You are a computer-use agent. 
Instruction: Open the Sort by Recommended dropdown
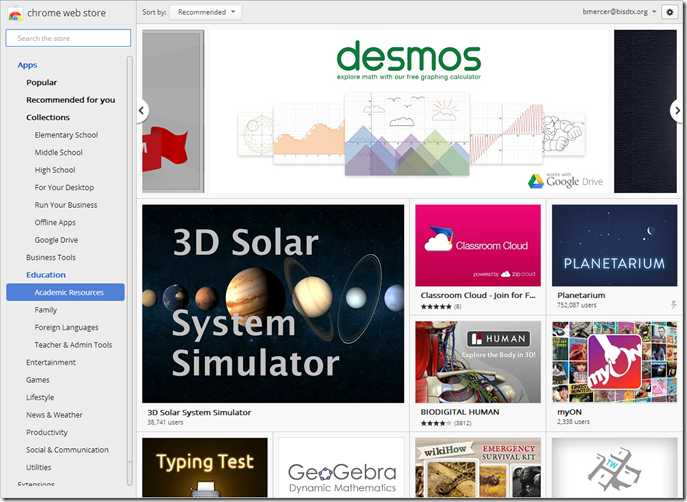pyautogui.click(x=205, y=12)
